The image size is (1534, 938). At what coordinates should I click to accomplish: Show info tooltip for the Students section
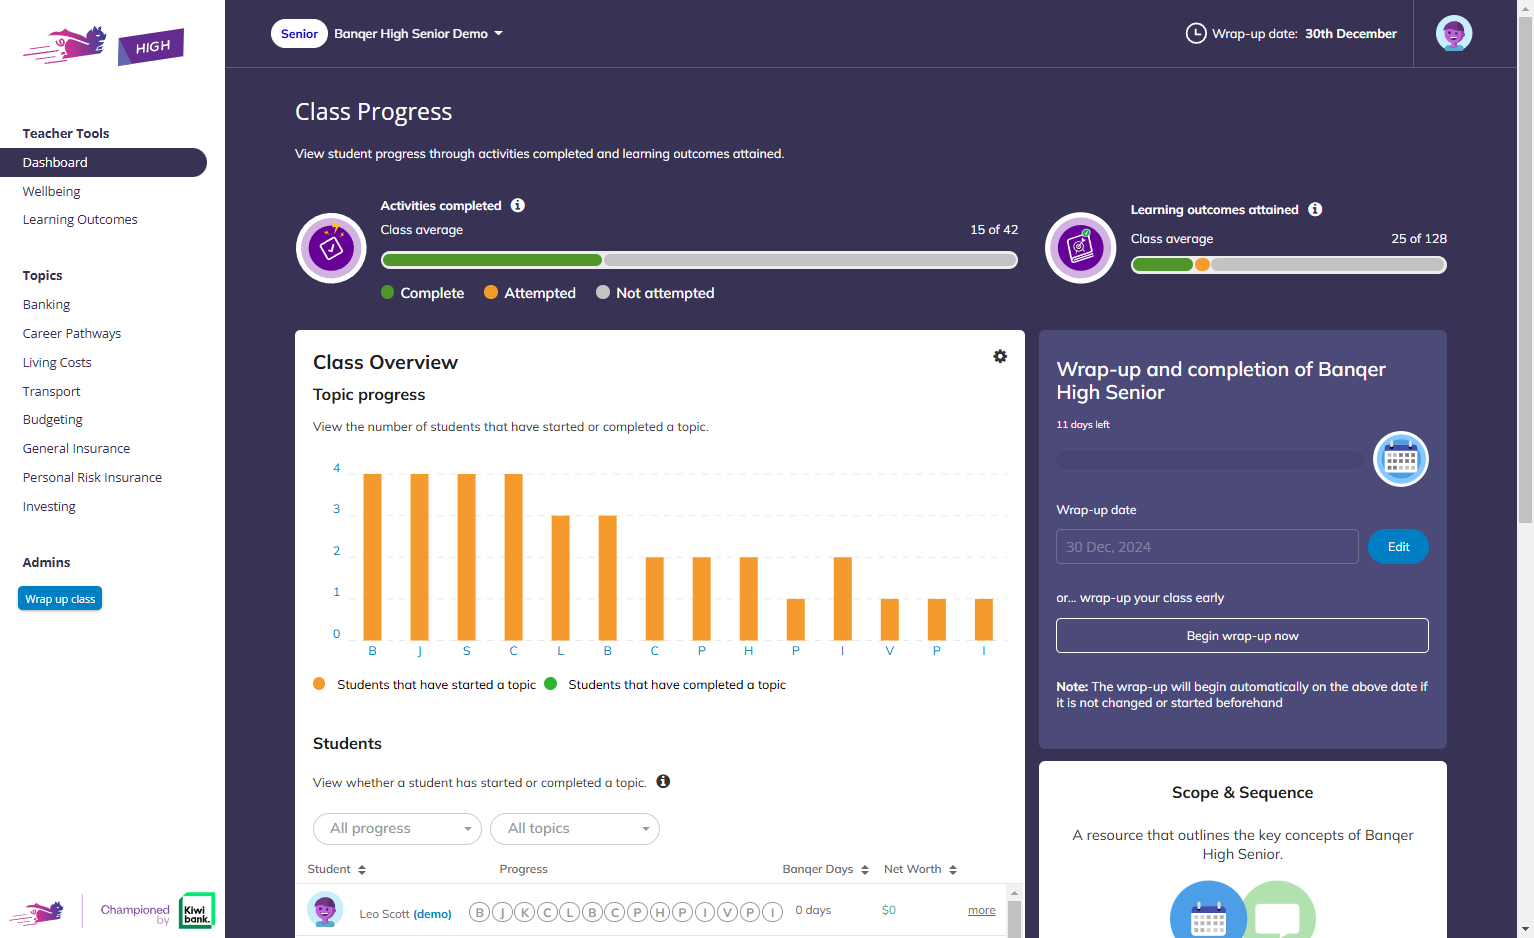click(663, 781)
